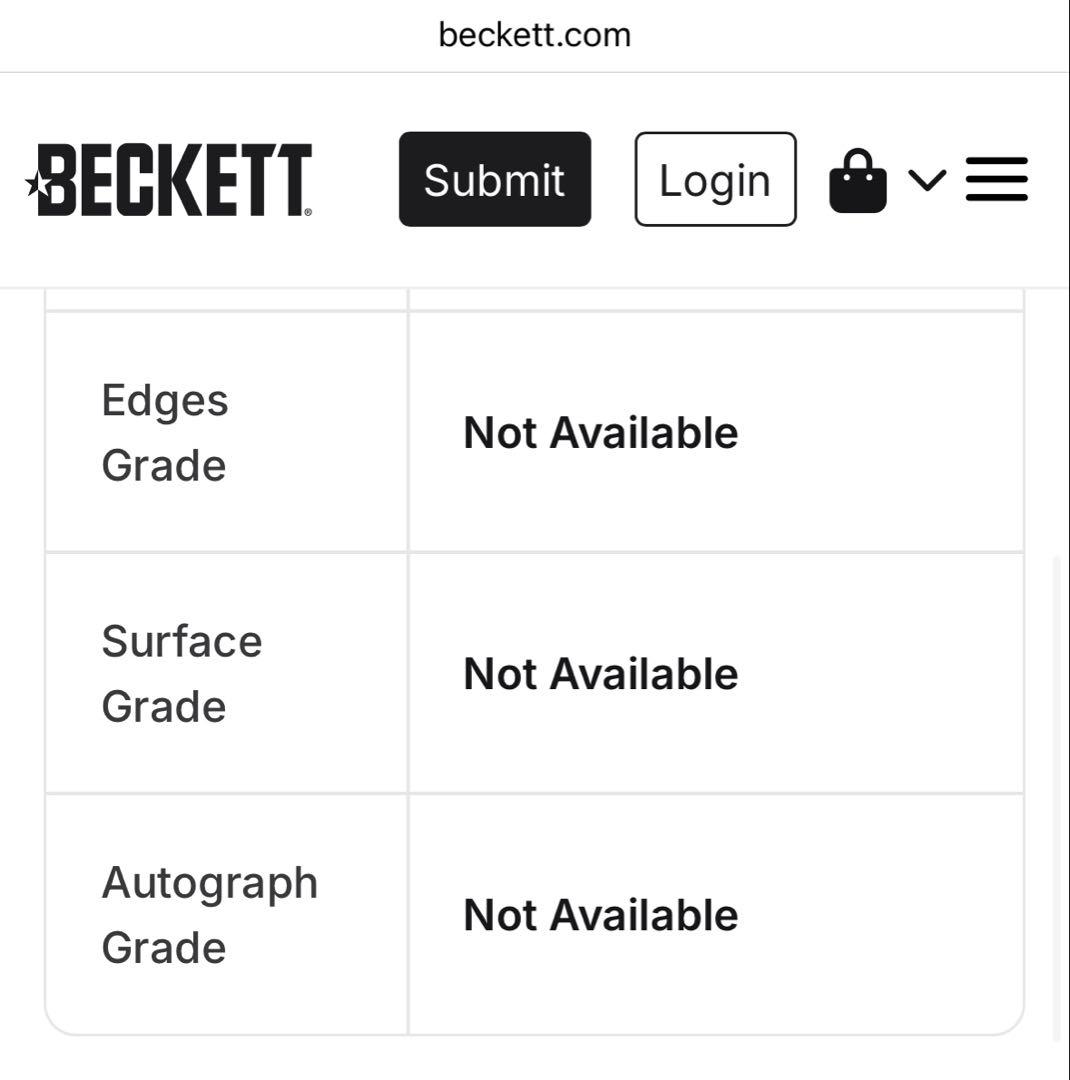
Task: Click the word Edges in the table
Action: pos(164,400)
